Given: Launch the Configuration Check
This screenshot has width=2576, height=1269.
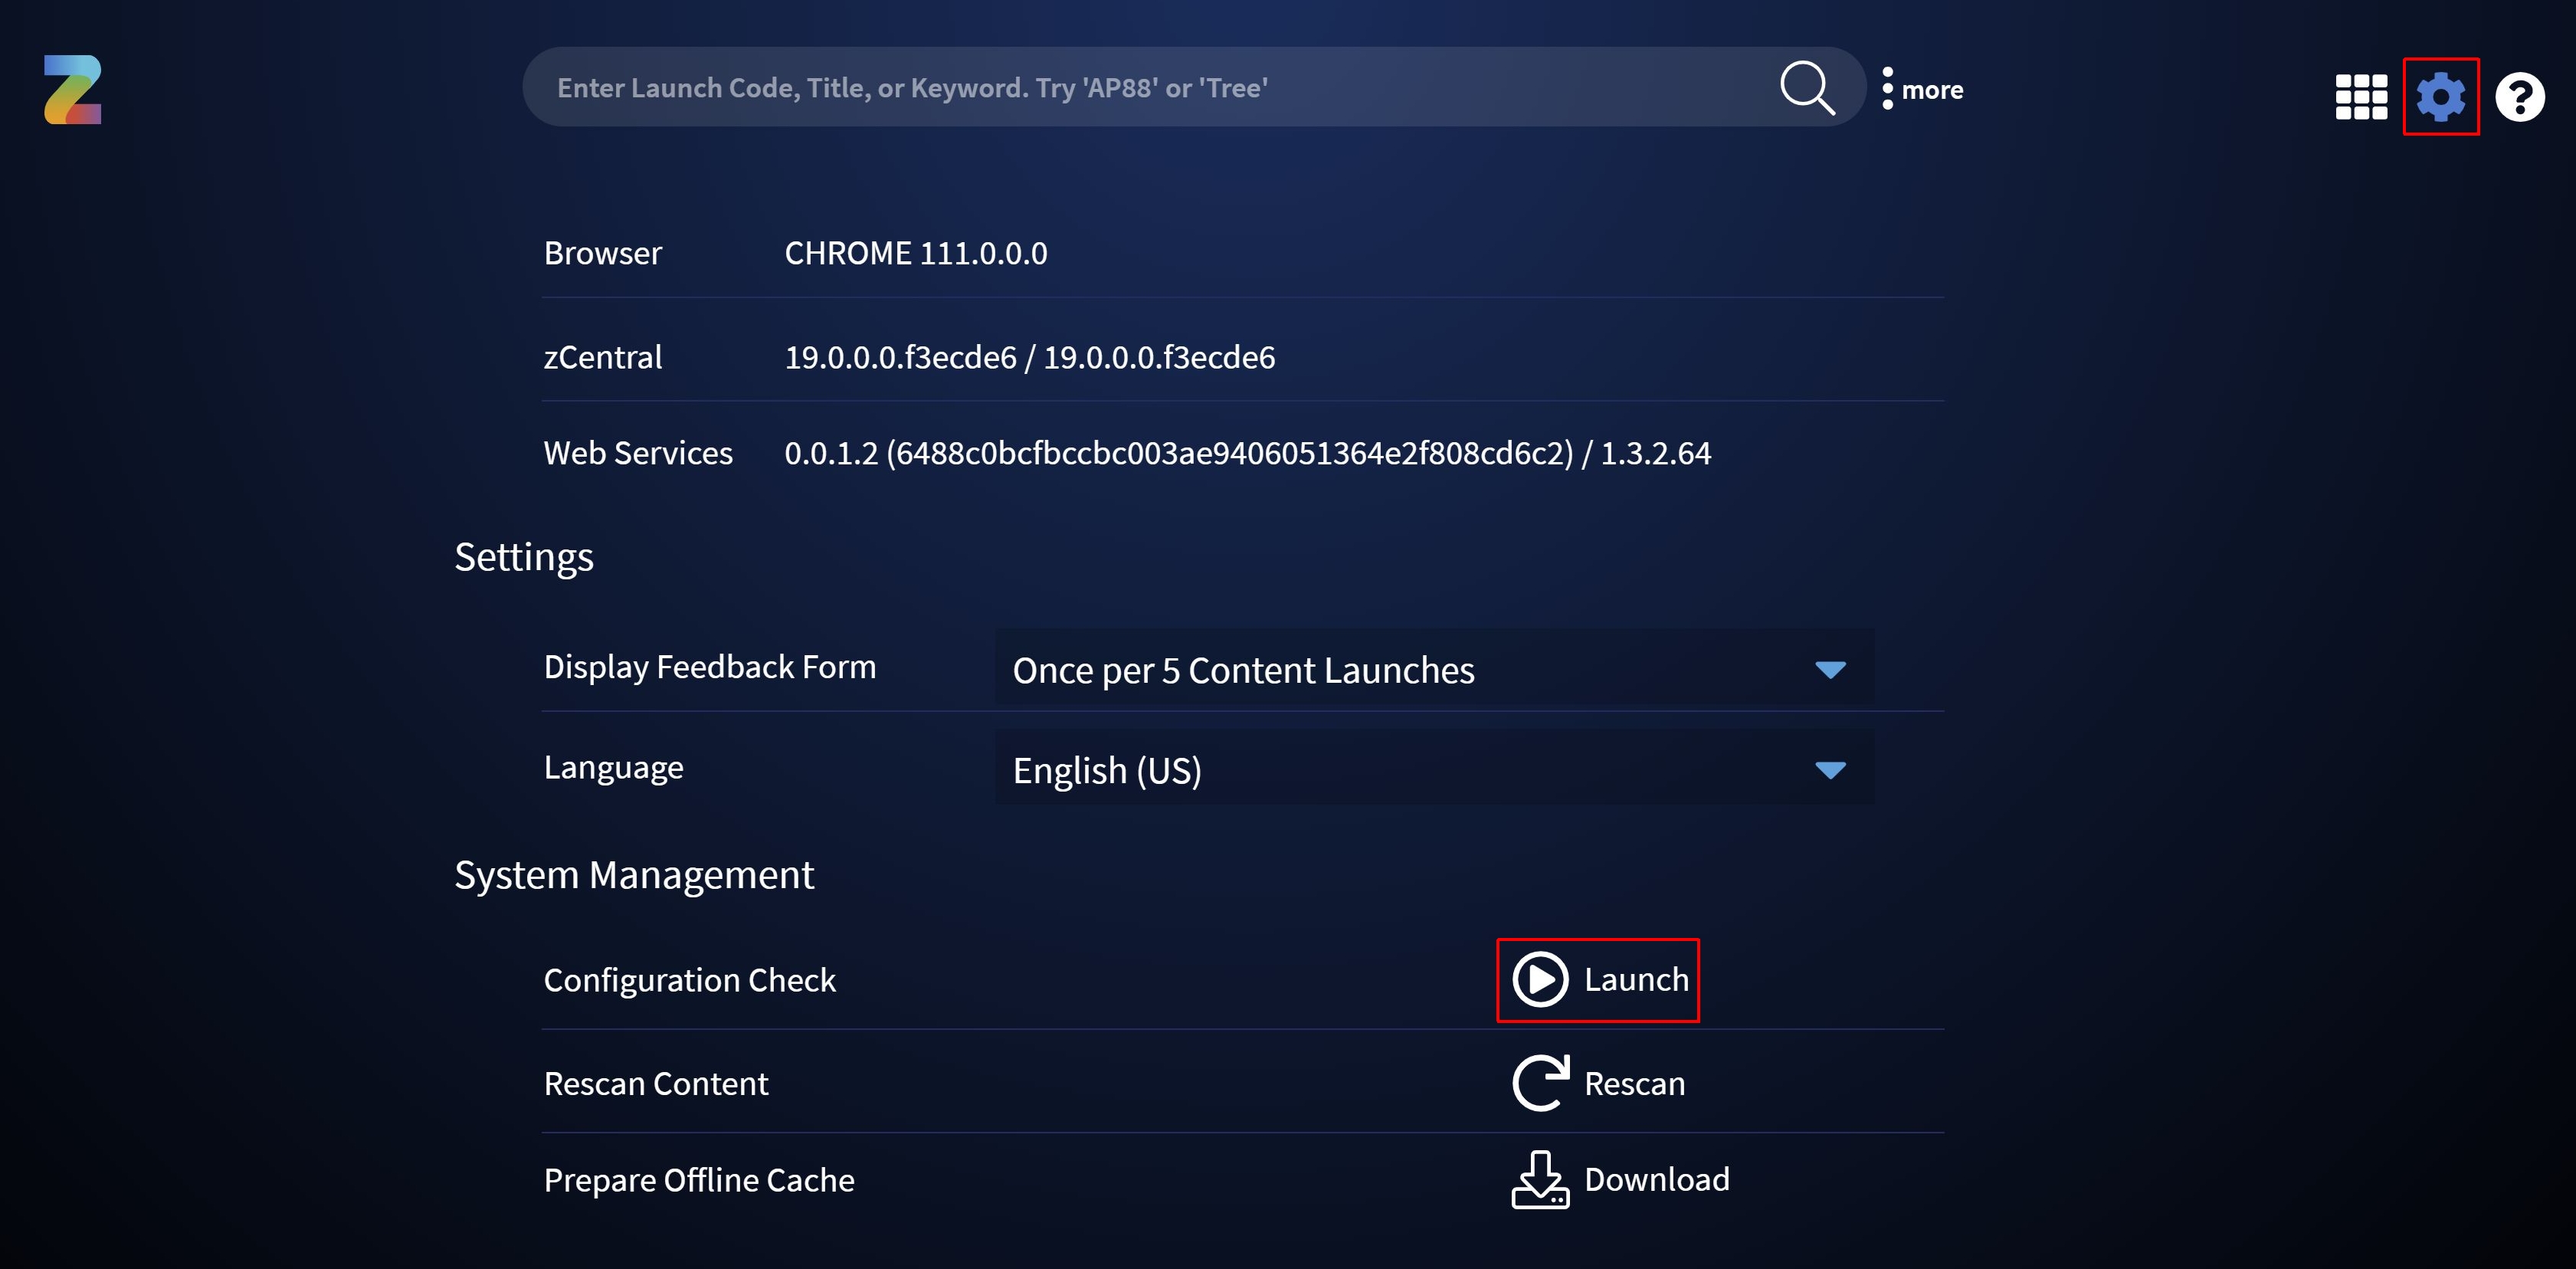Looking at the screenshot, I should (1597, 980).
